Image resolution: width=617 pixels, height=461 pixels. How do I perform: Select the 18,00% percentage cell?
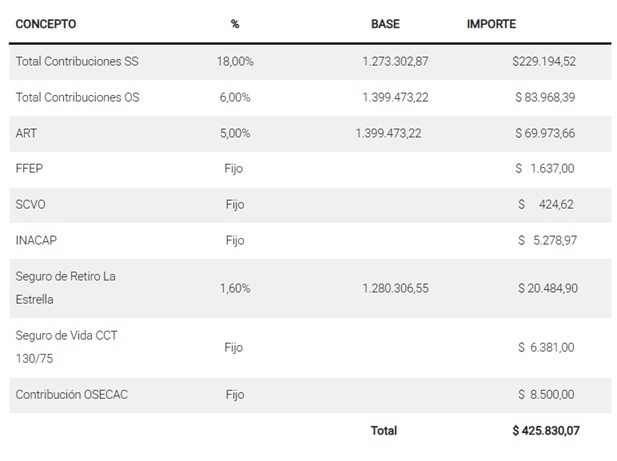click(235, 61)
